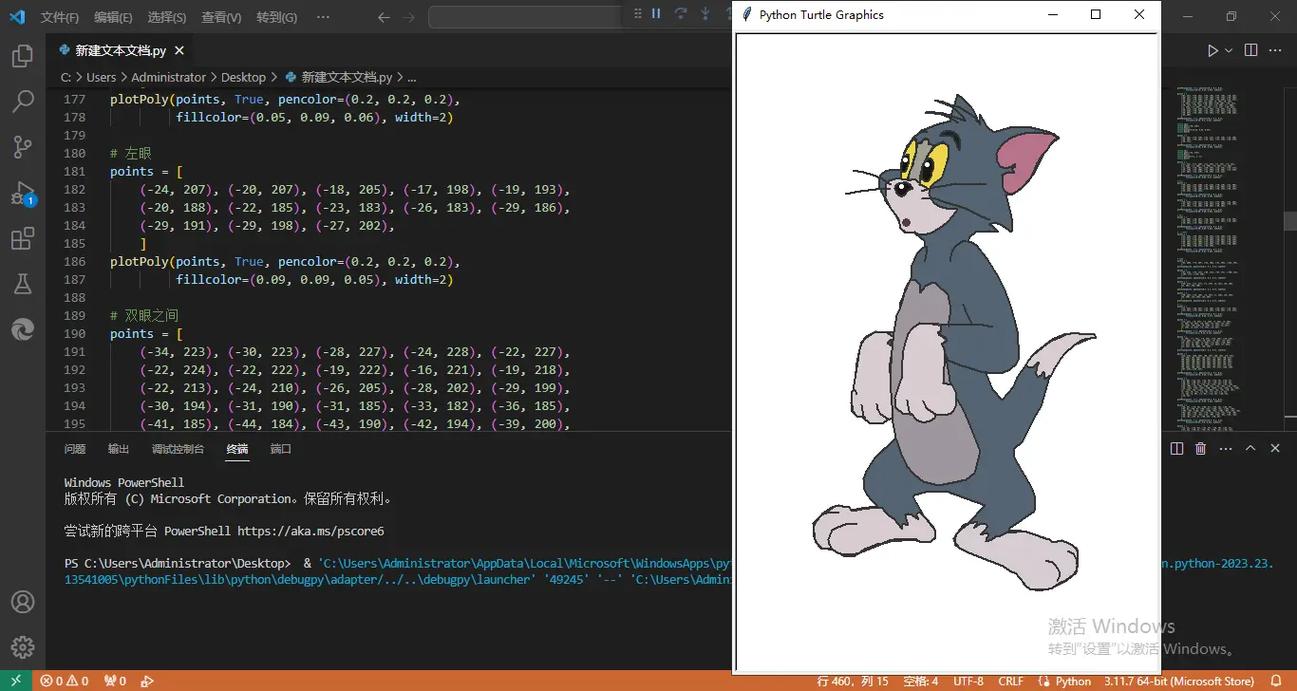Step over in debug toolbar
The width and height of the screenshot is (1297, 691).
(681, 14)
